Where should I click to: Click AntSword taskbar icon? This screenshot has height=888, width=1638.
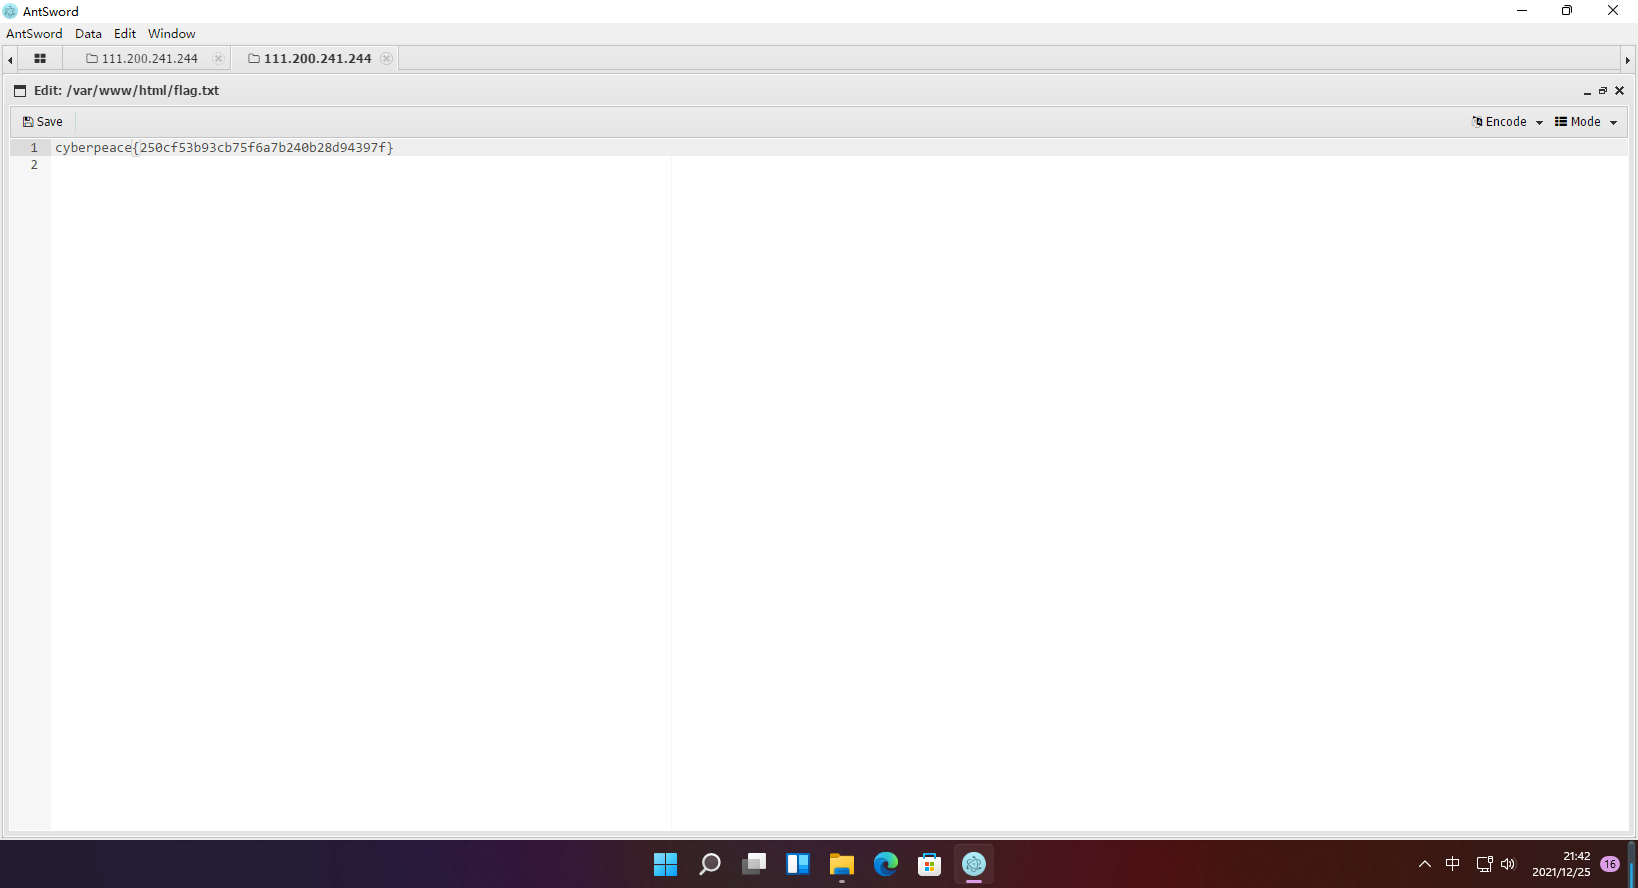coord(974,864)
